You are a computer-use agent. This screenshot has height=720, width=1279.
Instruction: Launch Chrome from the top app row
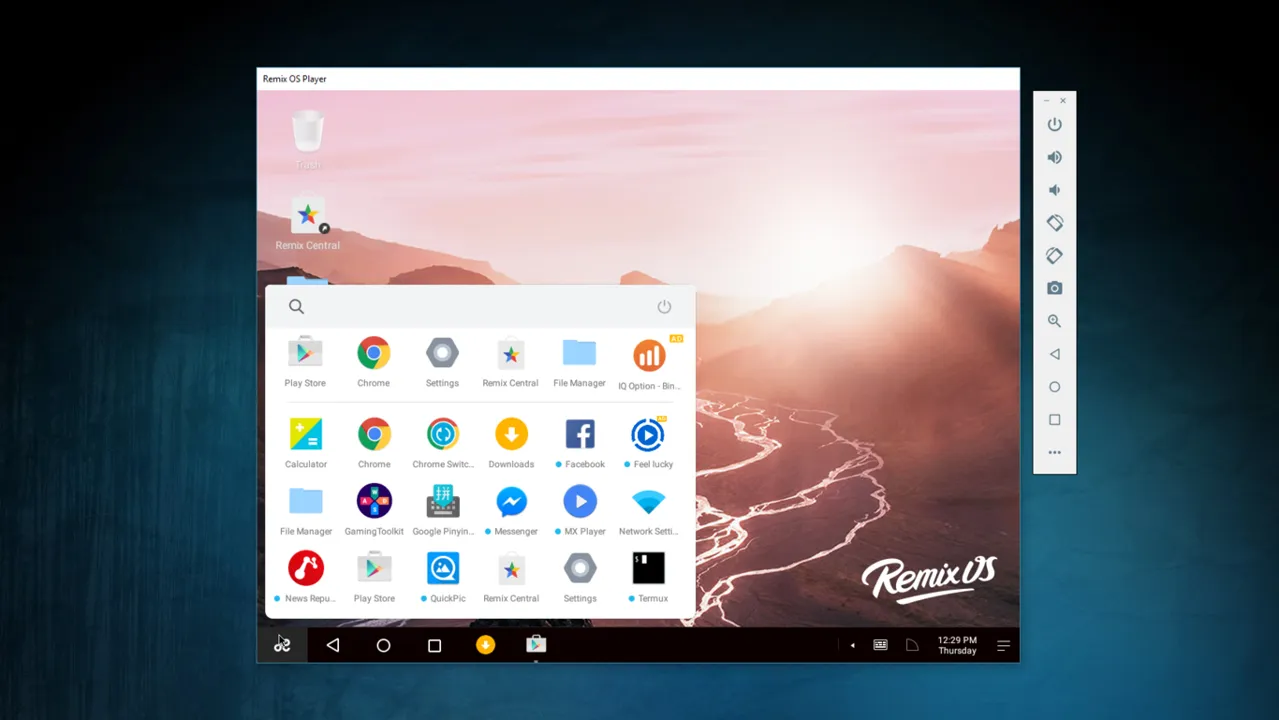click(x=374, y=353)
